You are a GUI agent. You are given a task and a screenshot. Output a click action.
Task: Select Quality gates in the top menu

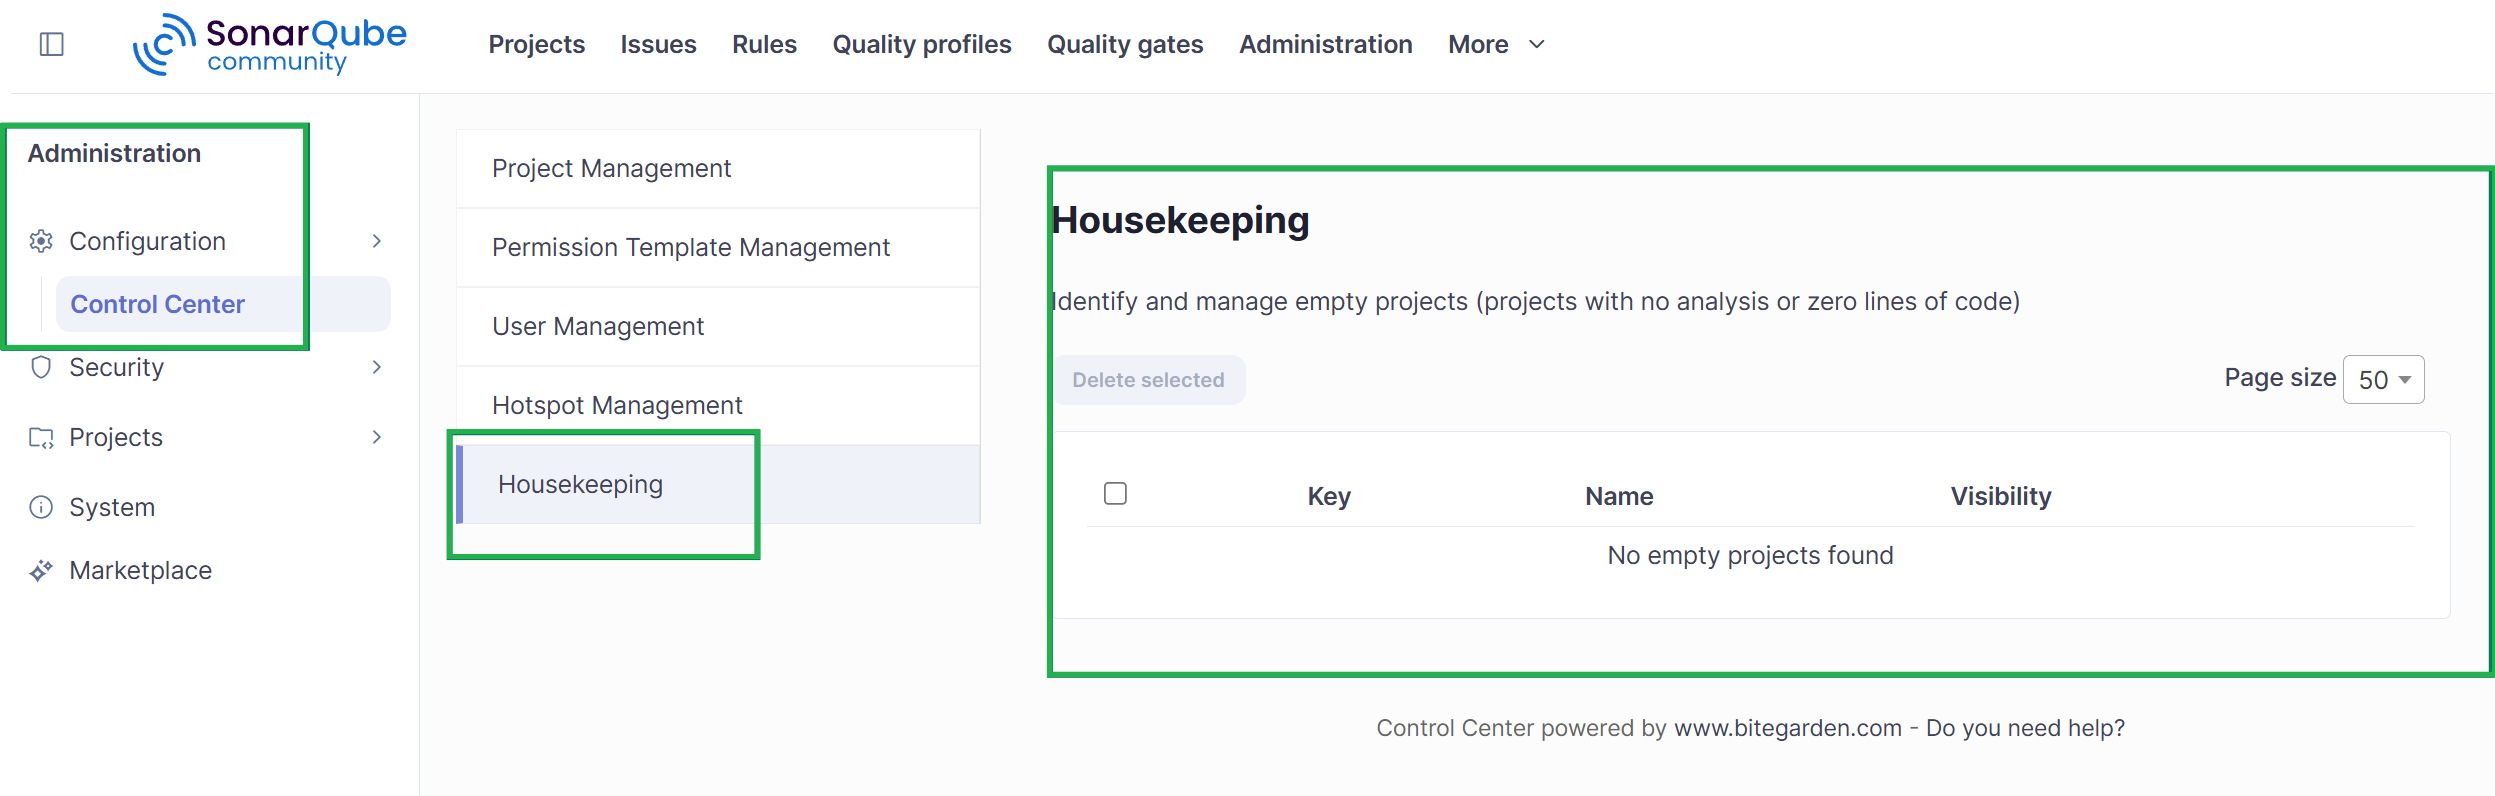pyautogui.click(x=1124, y=44)
